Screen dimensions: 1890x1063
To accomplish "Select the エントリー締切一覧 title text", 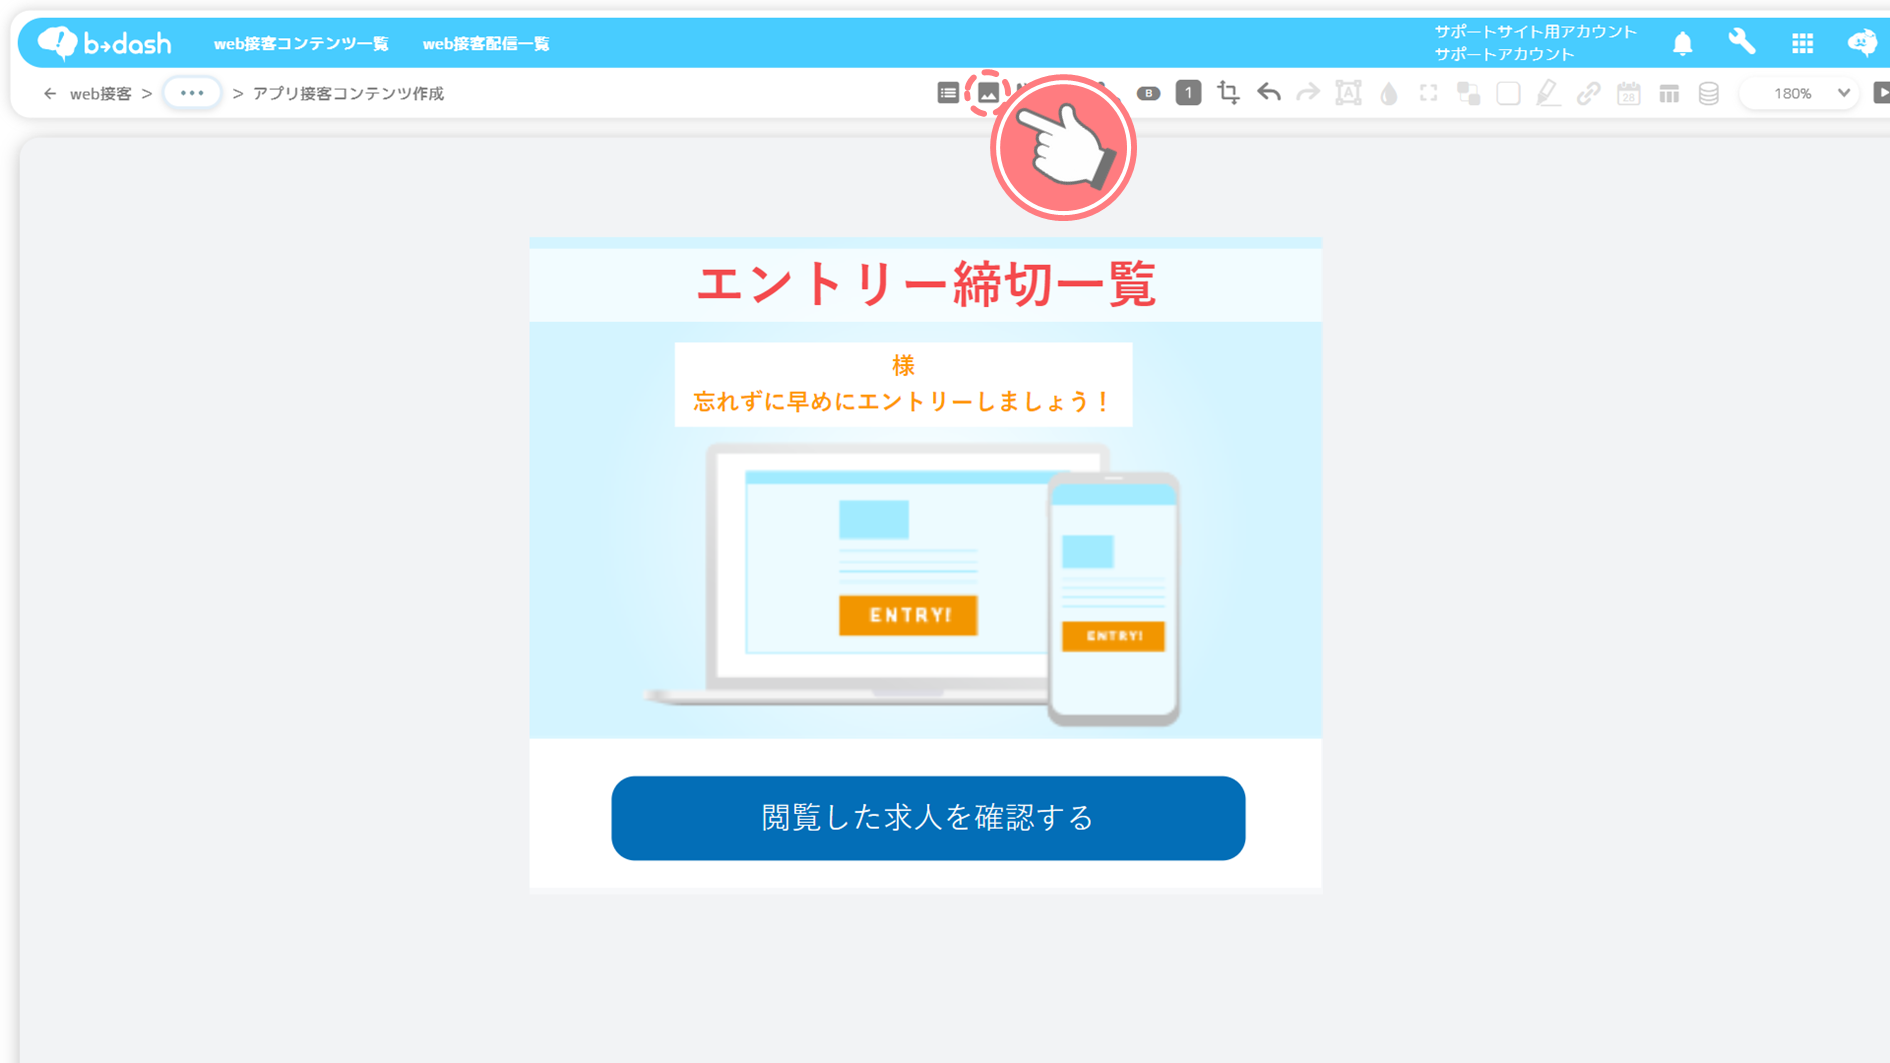I will 926,285.
